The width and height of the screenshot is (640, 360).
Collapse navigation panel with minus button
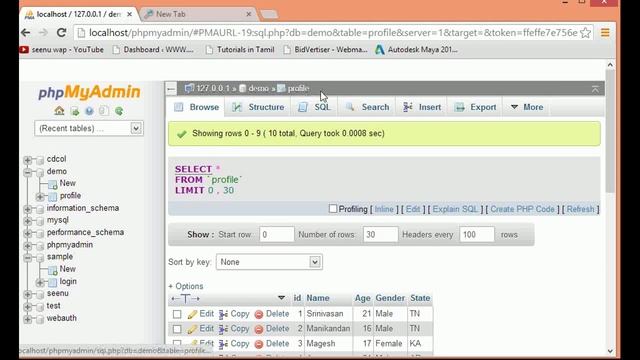171,89
